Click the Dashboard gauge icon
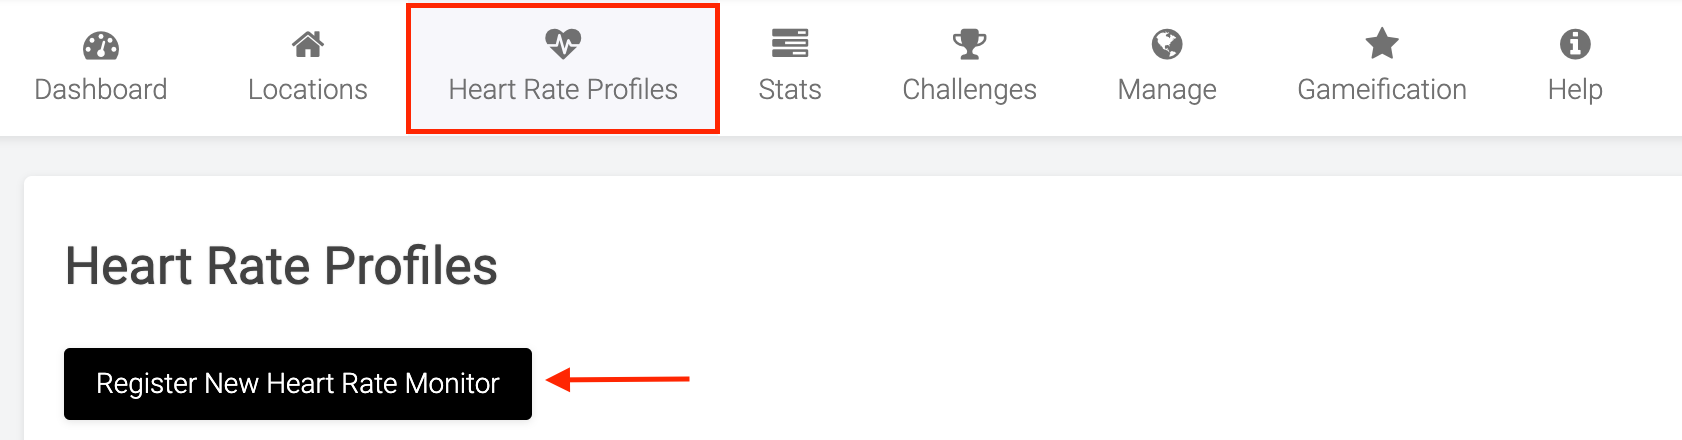The height and width of the screenshot is (440, 1682). 101,45
